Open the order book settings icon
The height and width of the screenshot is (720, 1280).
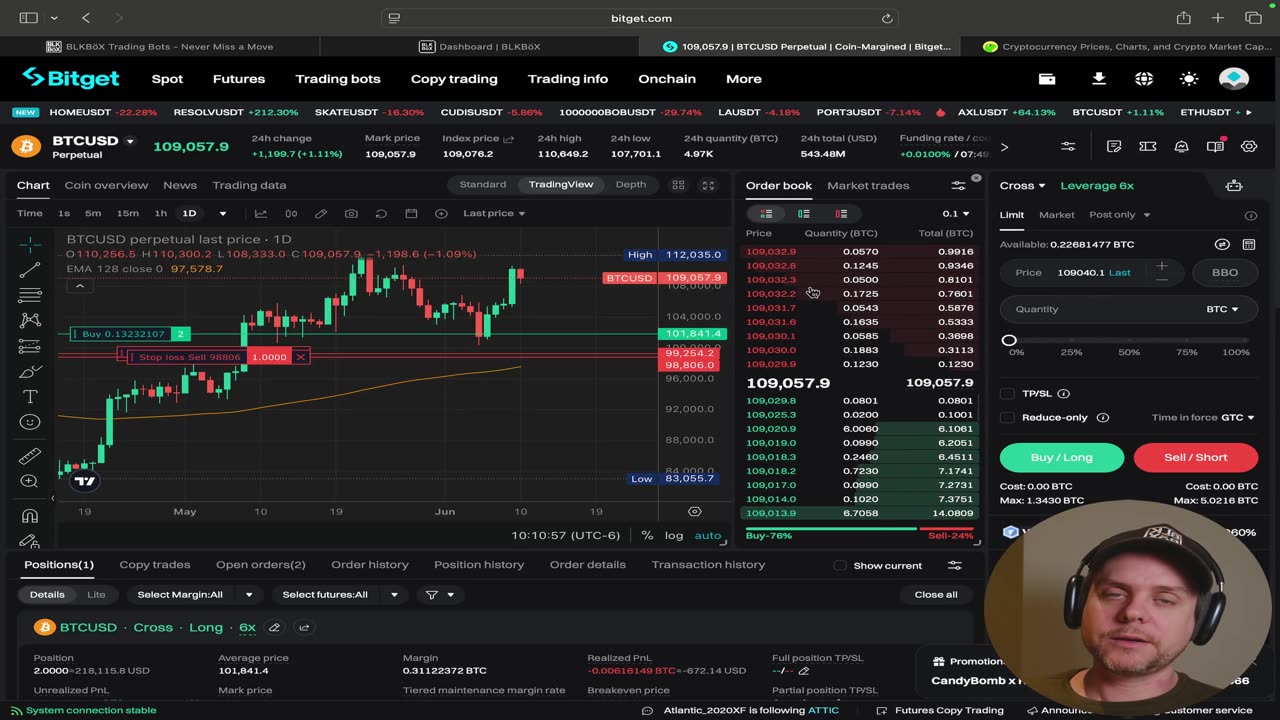[958, 185]
